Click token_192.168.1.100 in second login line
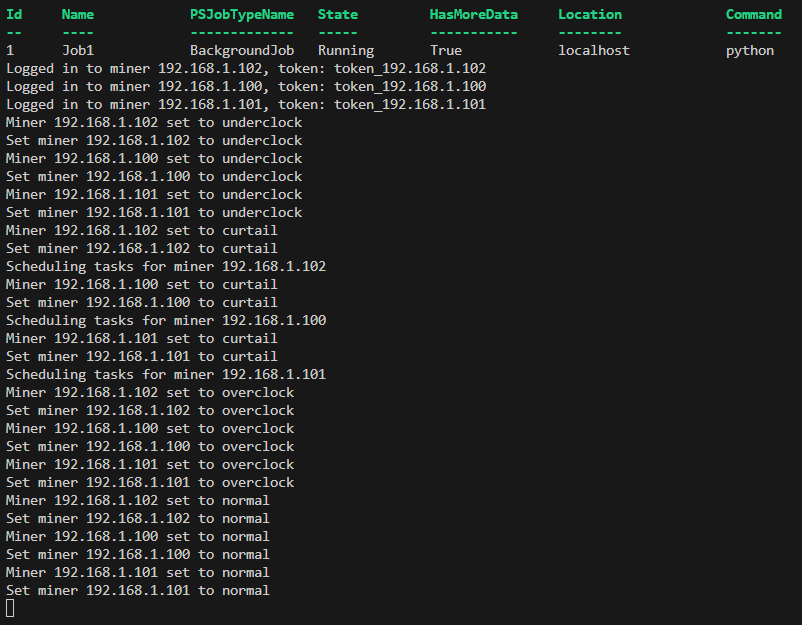This screenshot has height=625, width=802. tap(410, 86)
